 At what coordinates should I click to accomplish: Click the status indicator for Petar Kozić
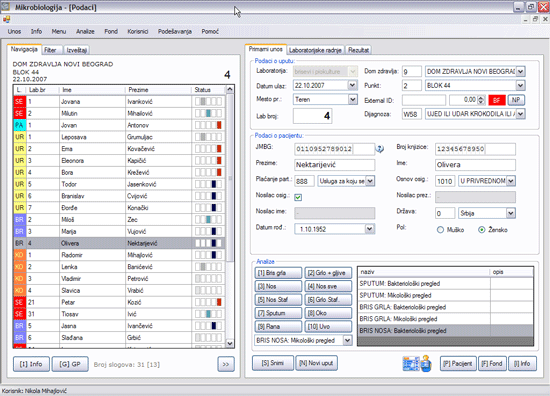[x=208, y=302]
